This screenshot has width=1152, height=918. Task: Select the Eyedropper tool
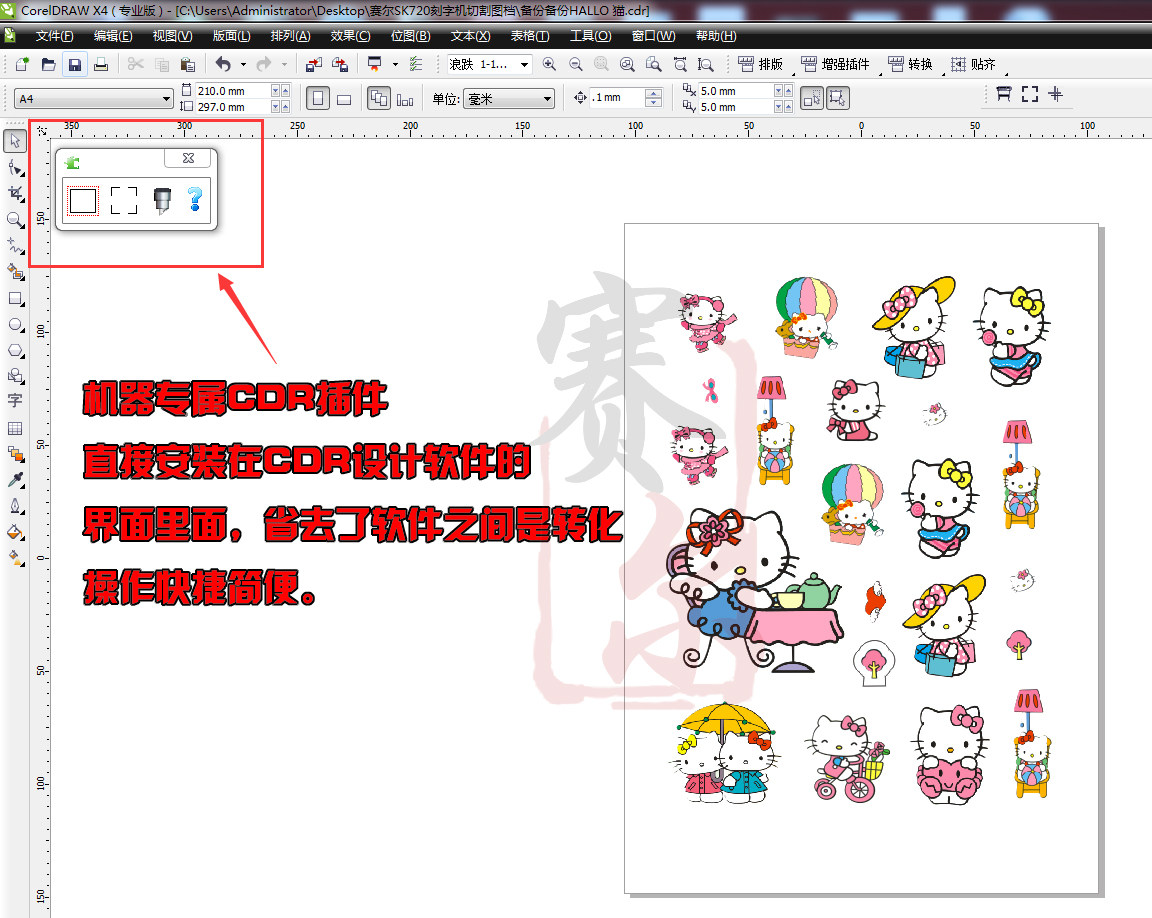tap(15, 480)
